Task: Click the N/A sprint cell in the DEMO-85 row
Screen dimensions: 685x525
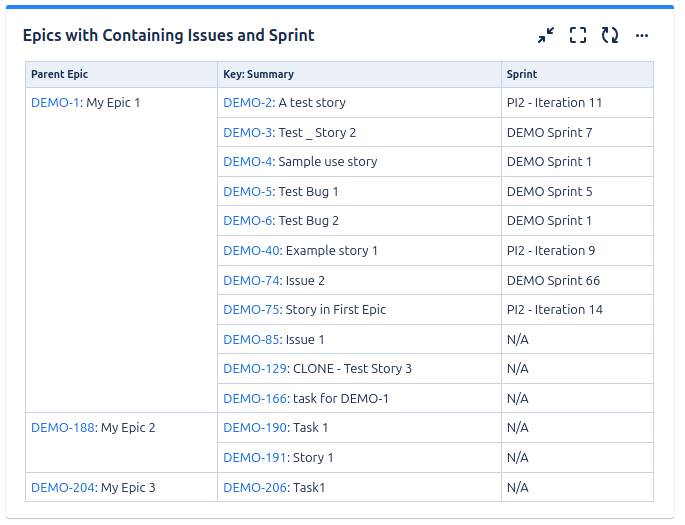Action: [x=577, y=339]
